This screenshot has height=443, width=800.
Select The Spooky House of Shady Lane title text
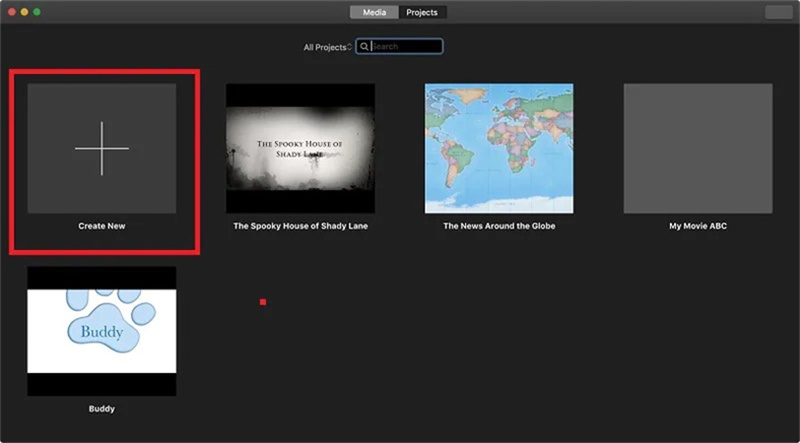tap(300, 226)
